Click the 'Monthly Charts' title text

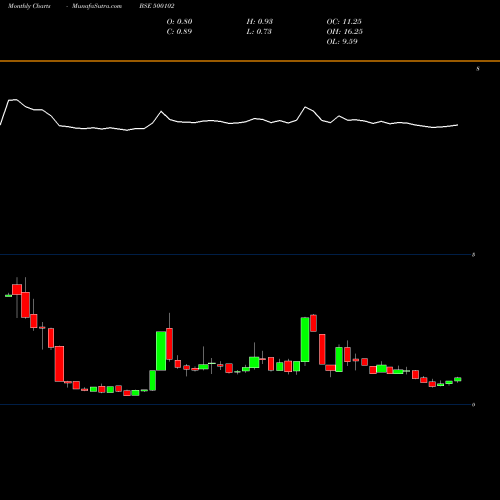point(29,6)
